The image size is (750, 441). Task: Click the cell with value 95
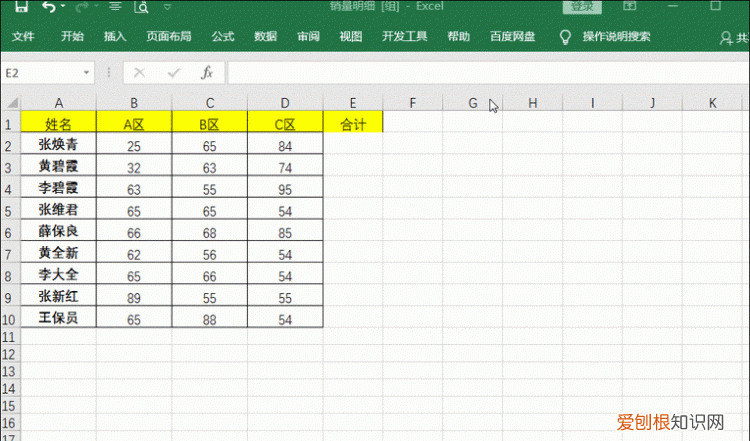[x=285, y=187]
